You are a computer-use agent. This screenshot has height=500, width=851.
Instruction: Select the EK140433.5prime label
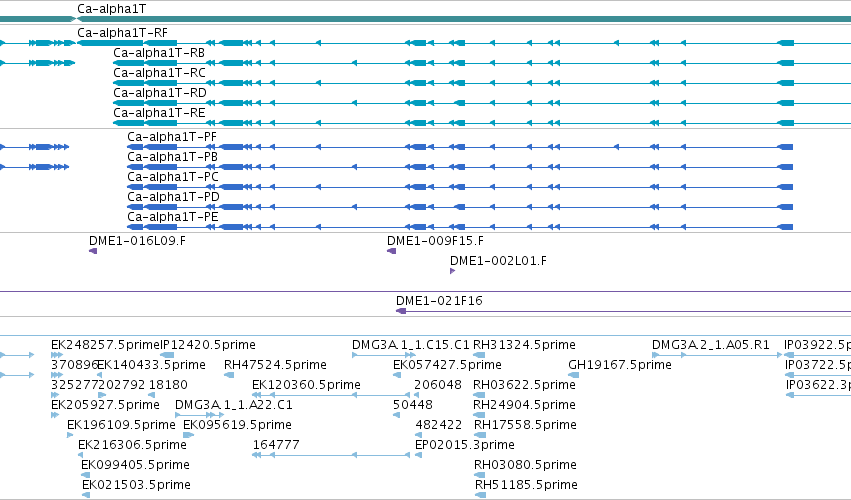(151, 365)
